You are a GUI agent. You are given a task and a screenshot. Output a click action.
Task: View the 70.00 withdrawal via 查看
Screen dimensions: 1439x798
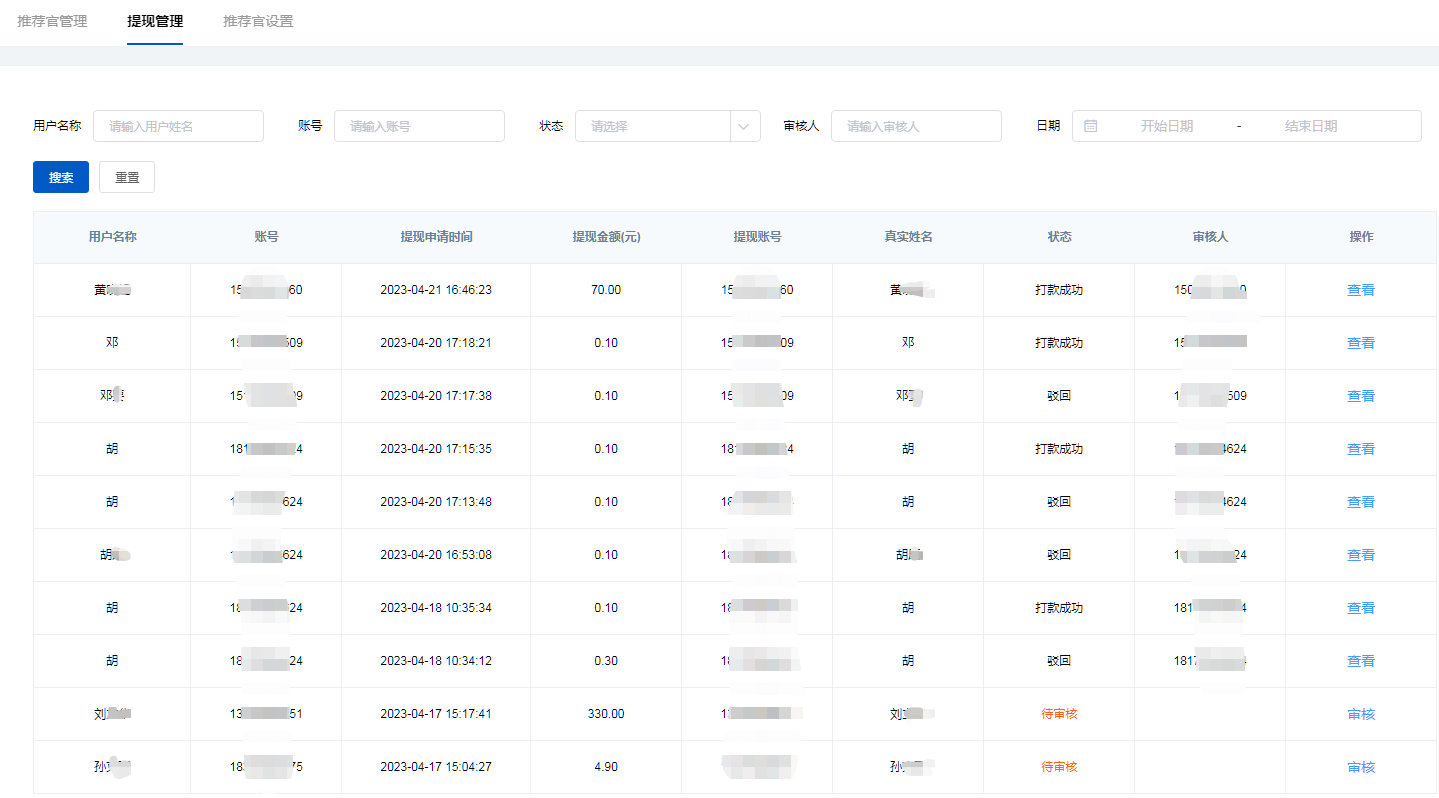1361,290
